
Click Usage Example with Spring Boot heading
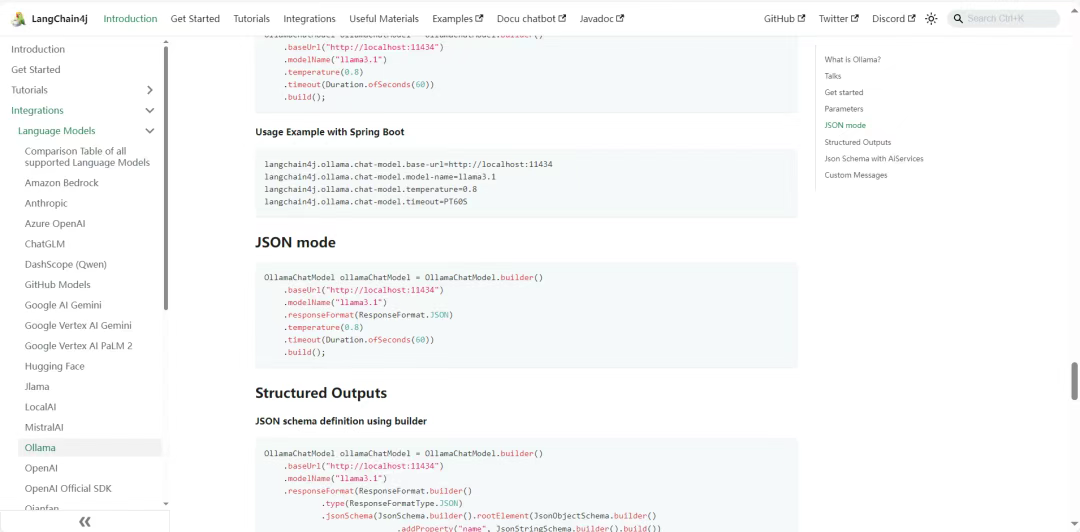[330, 132]
